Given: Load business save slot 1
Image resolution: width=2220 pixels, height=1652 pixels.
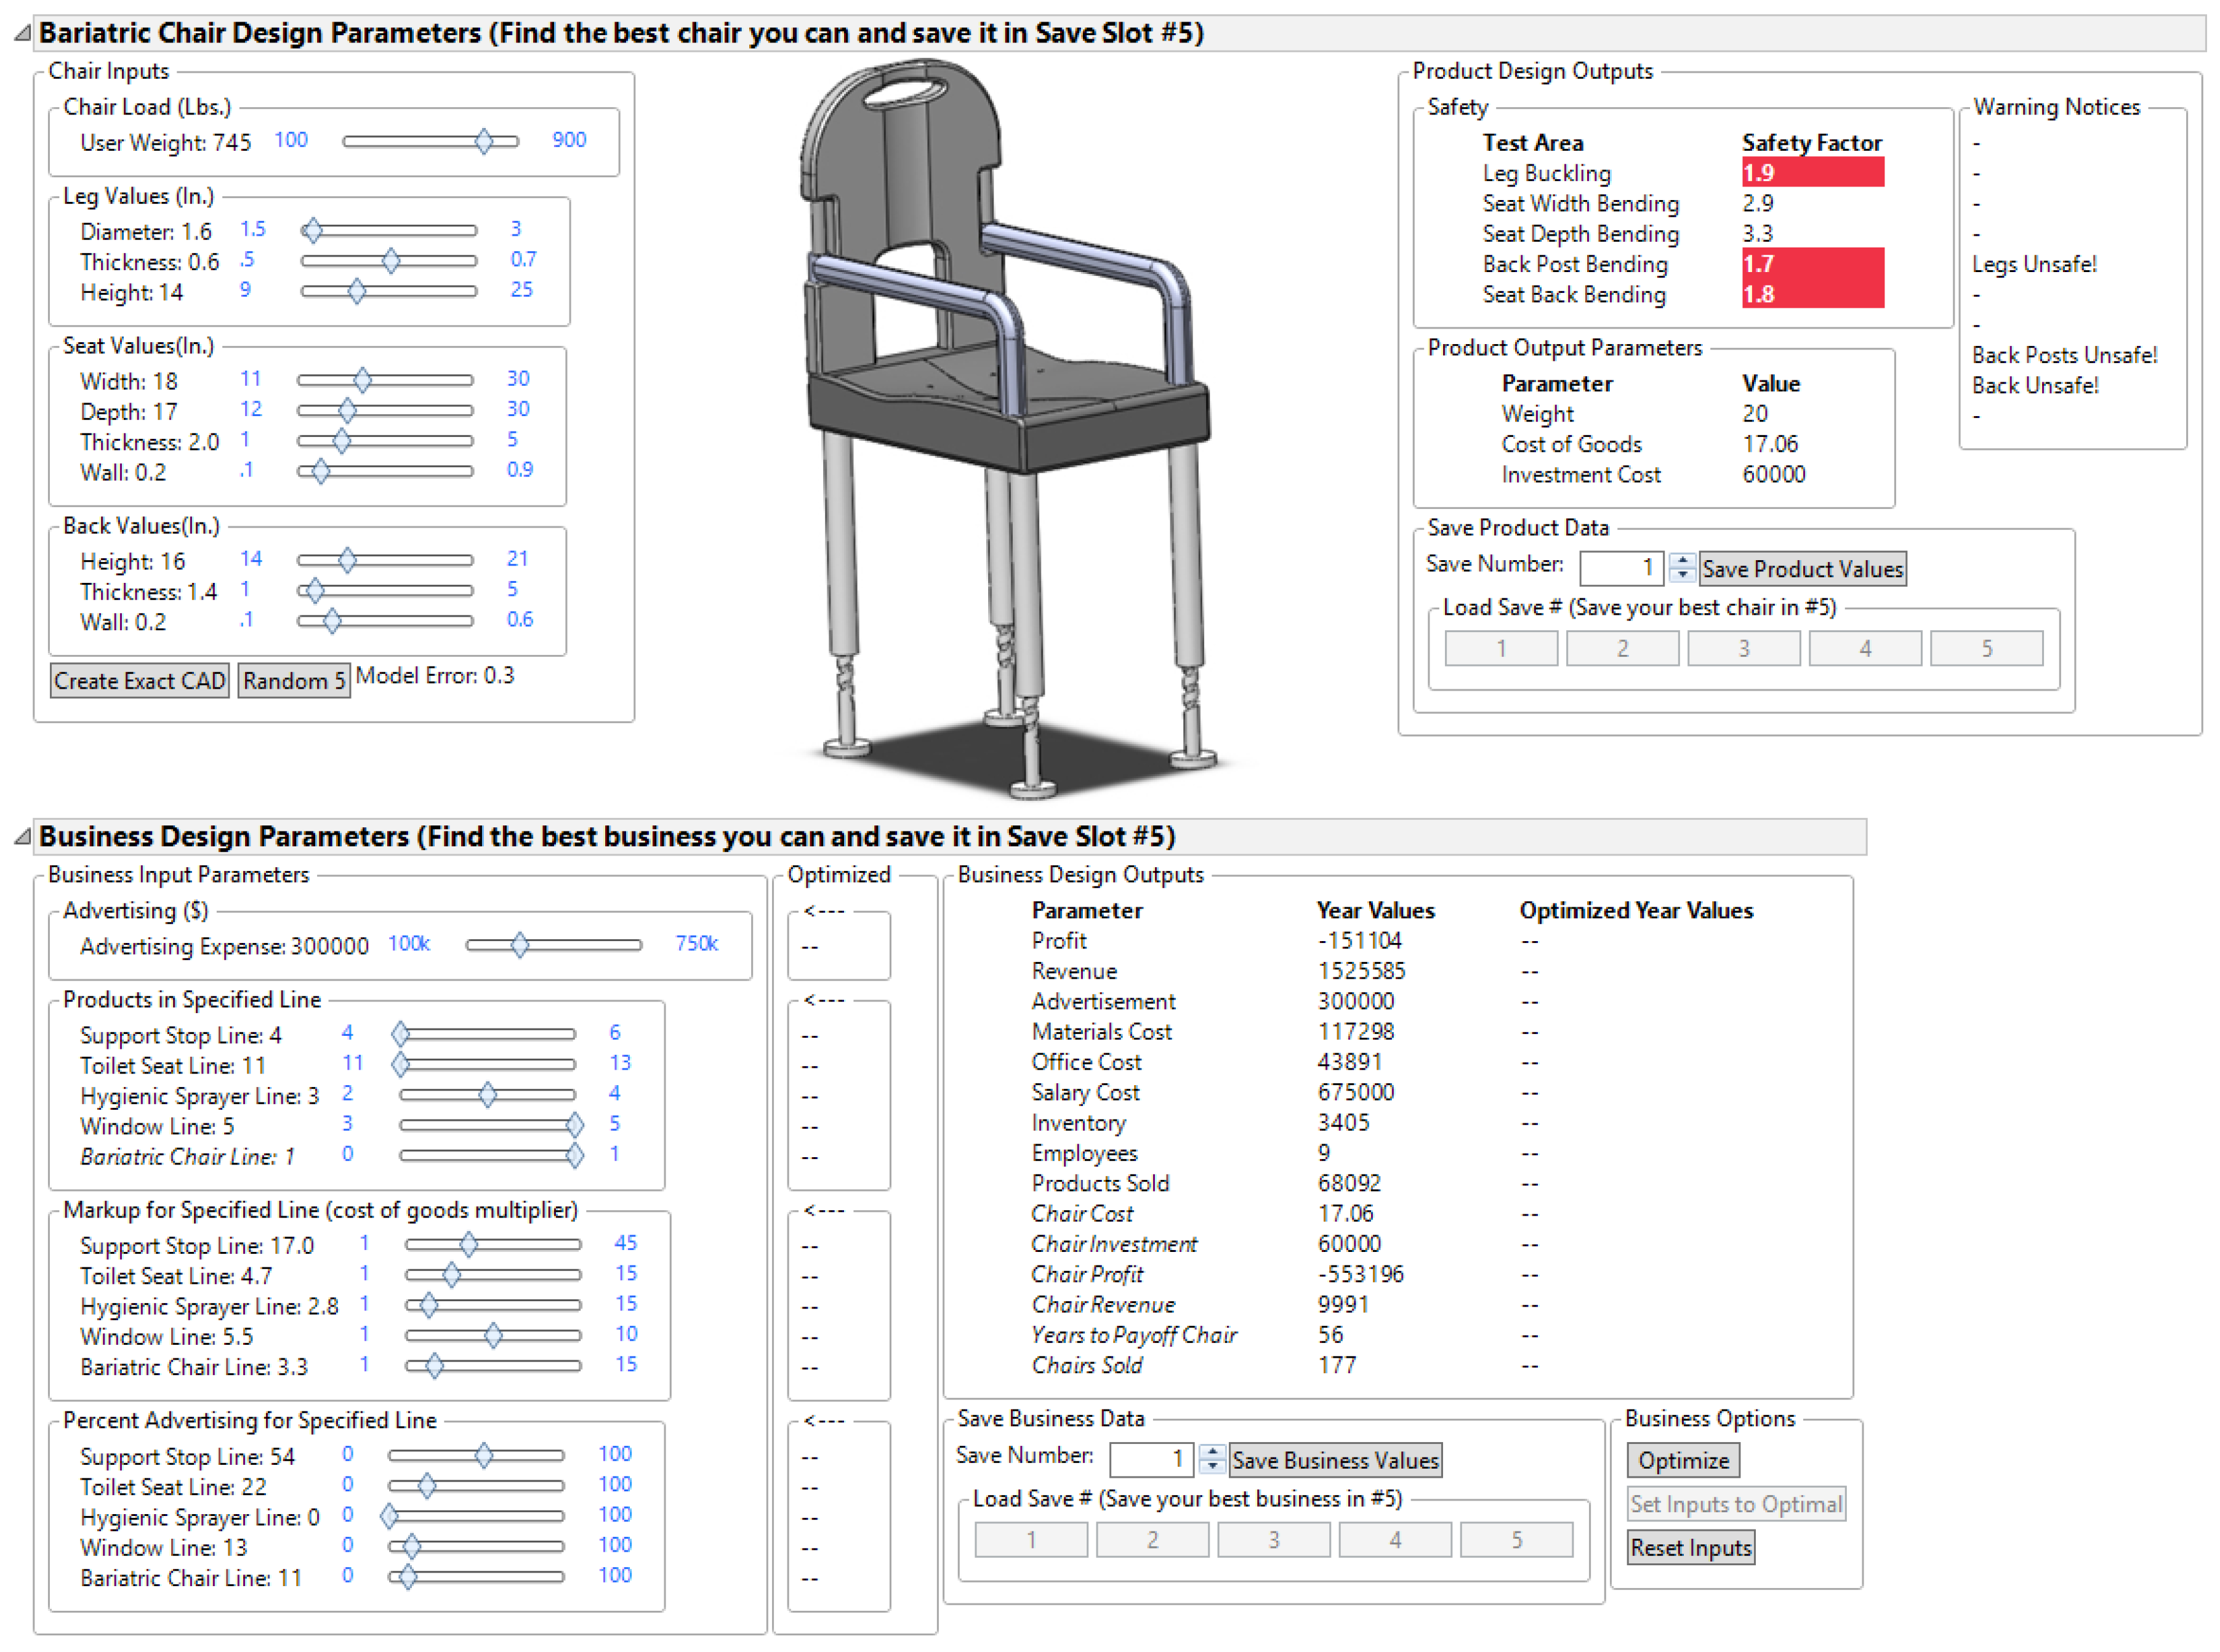Looking at the screenshot, I should coord(1032,1540).
